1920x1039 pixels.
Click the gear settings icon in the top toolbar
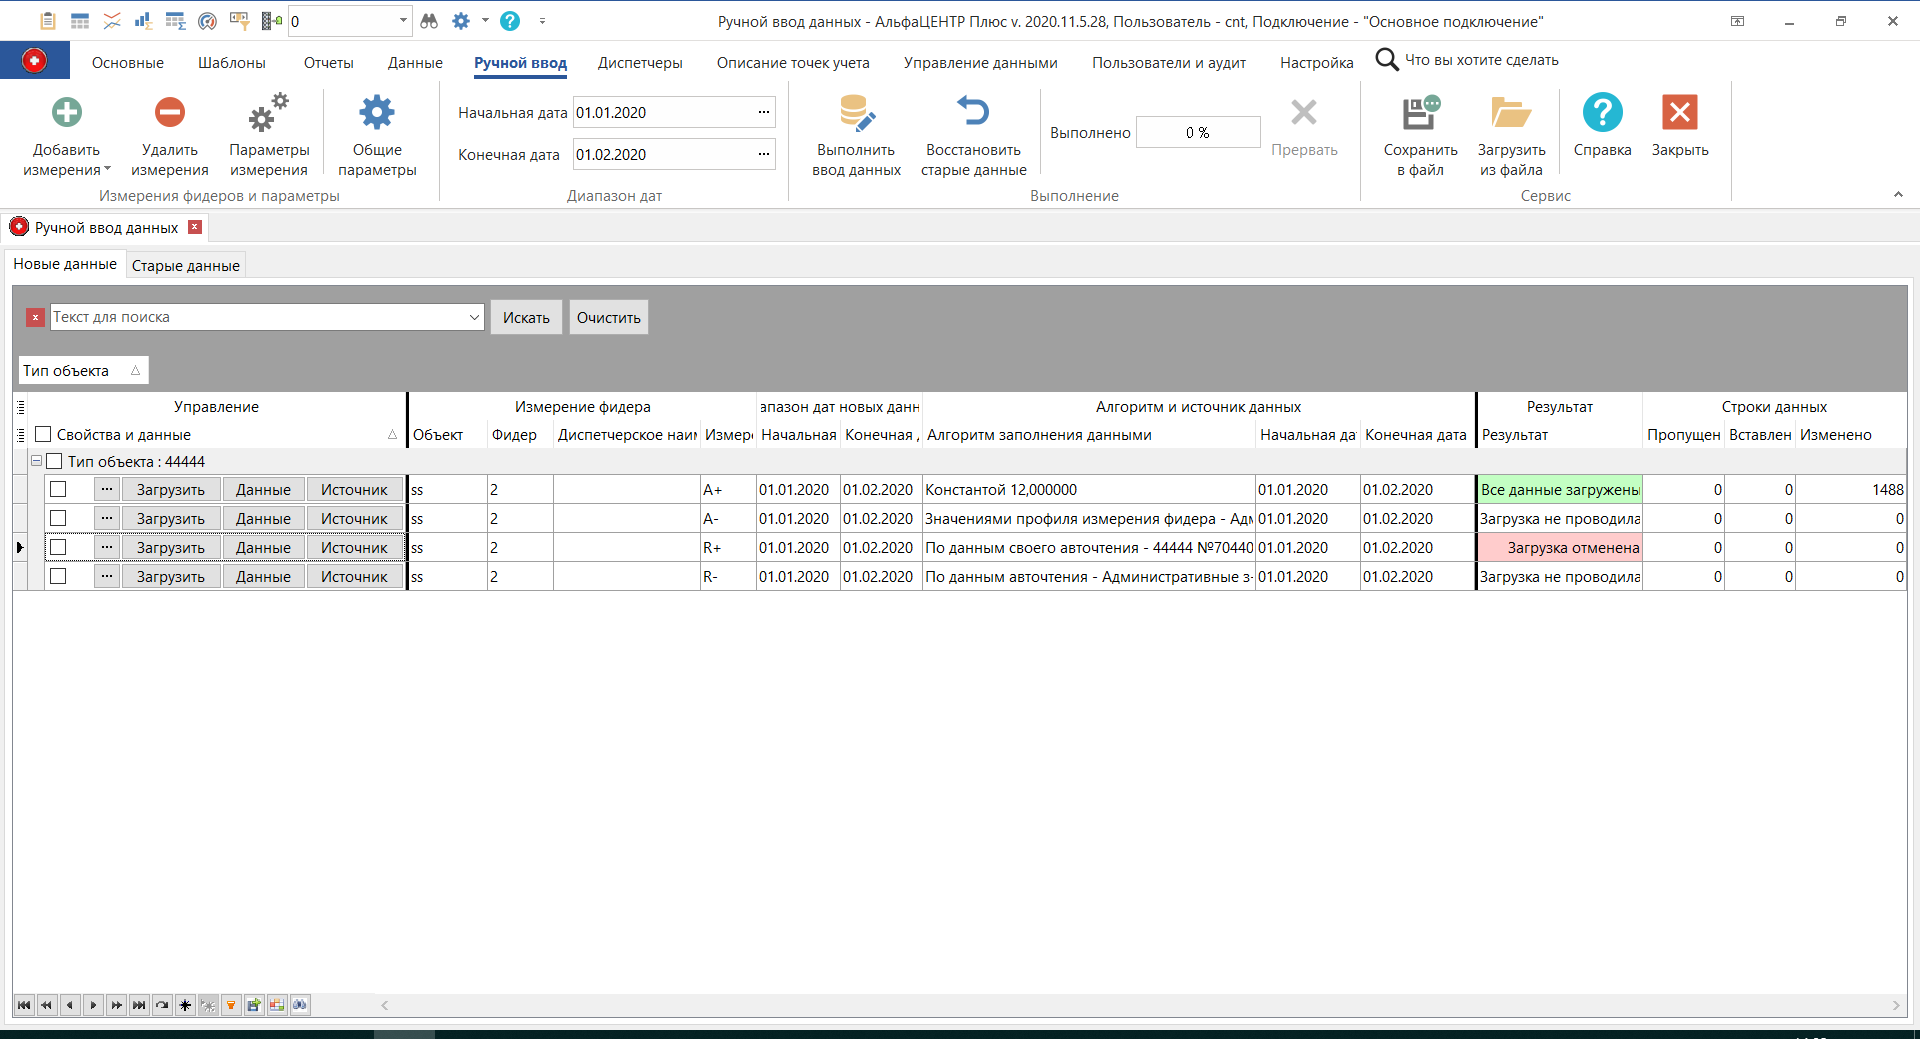point(462,20)
